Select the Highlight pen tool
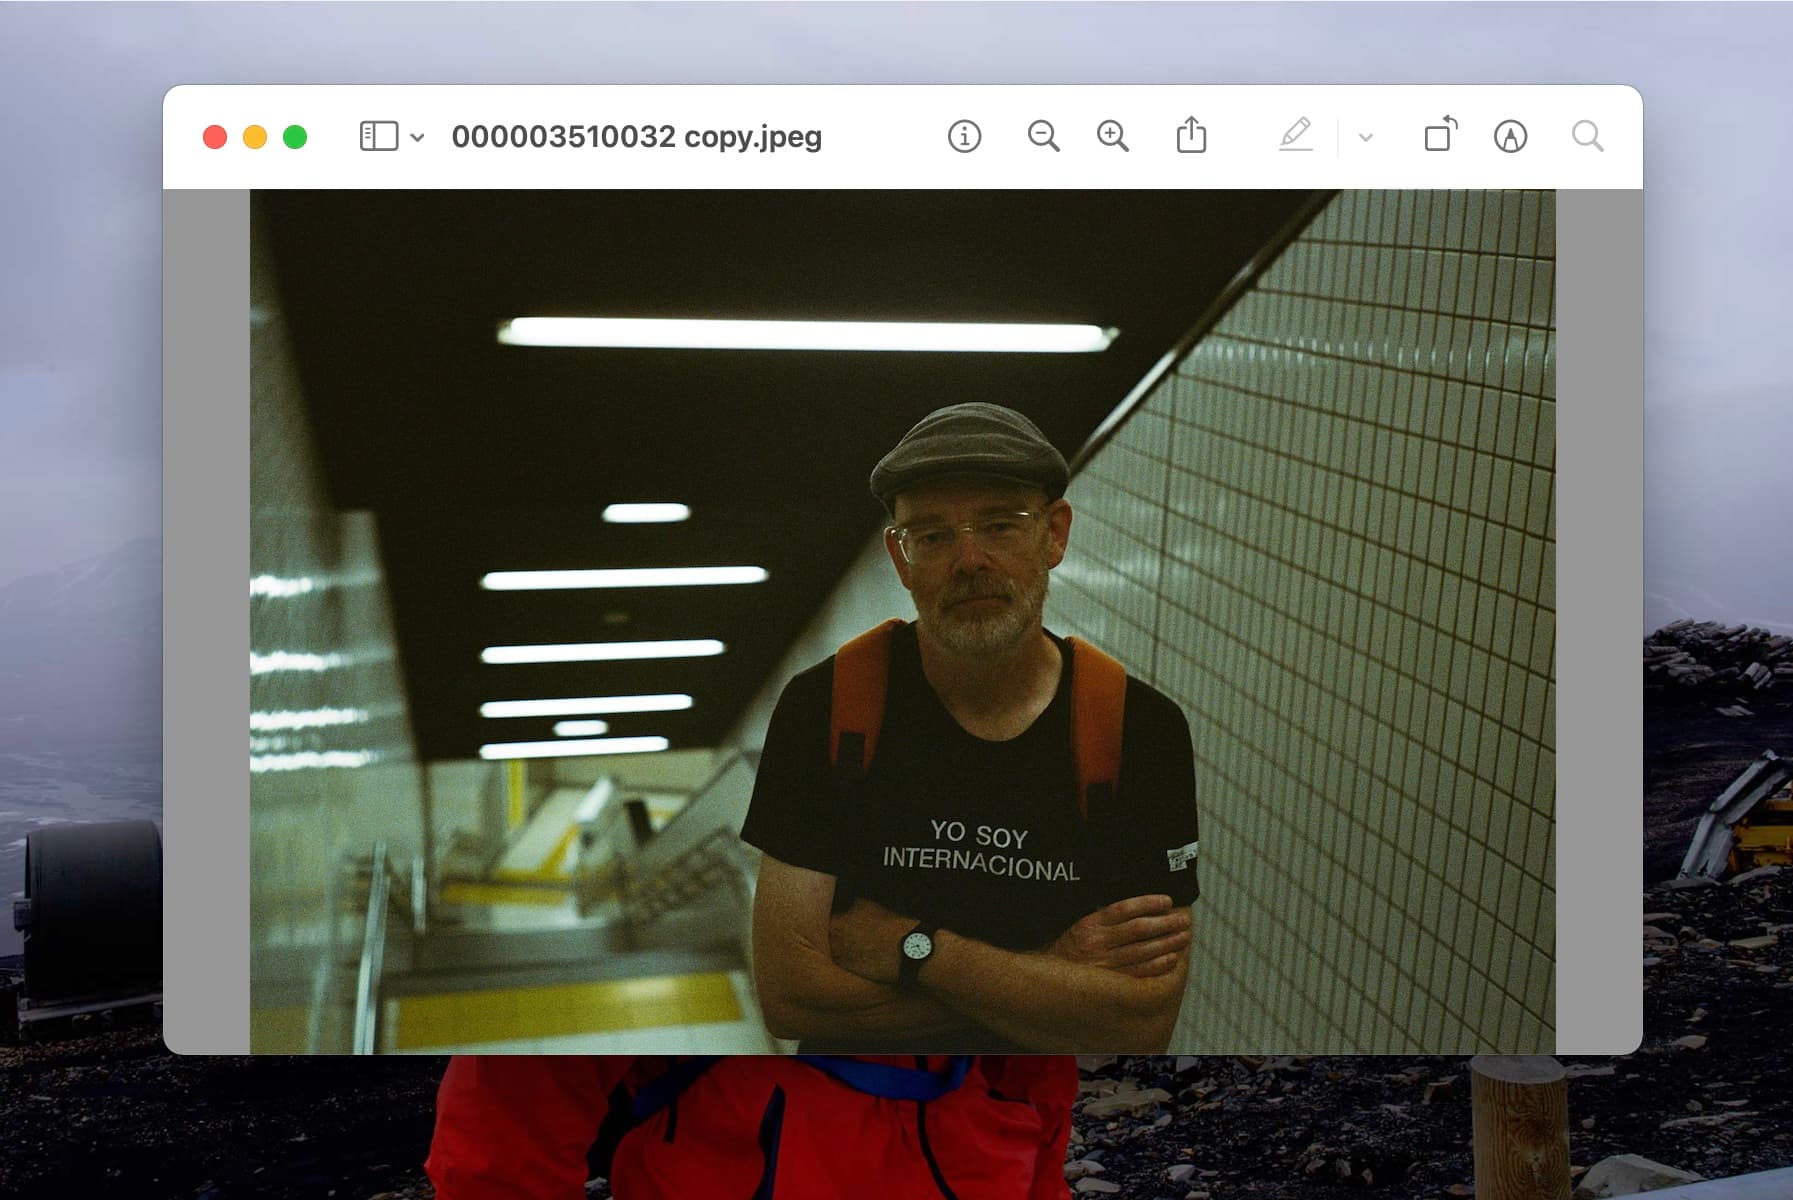 point(1295,136)
